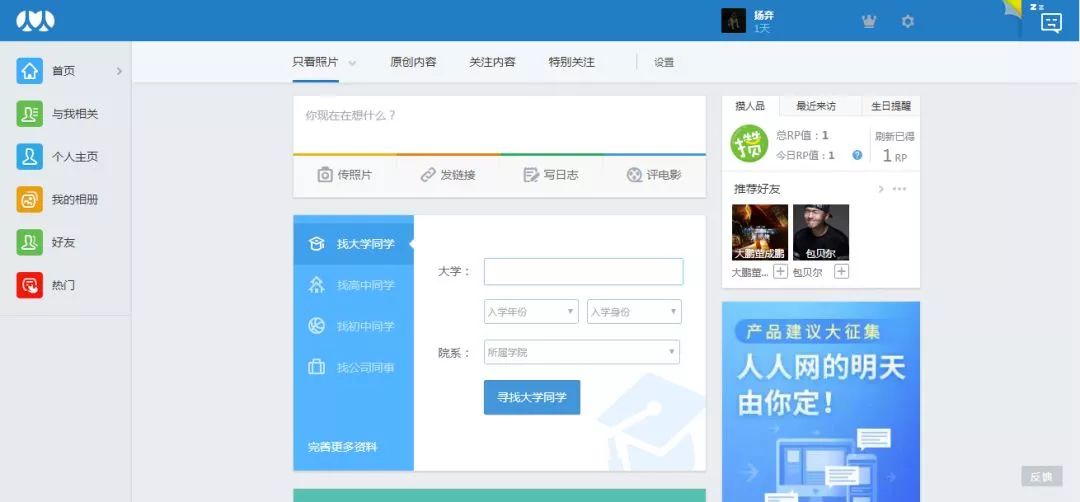Select 找大学同学 option
The image size is (1080, 502).
(353, 244)
